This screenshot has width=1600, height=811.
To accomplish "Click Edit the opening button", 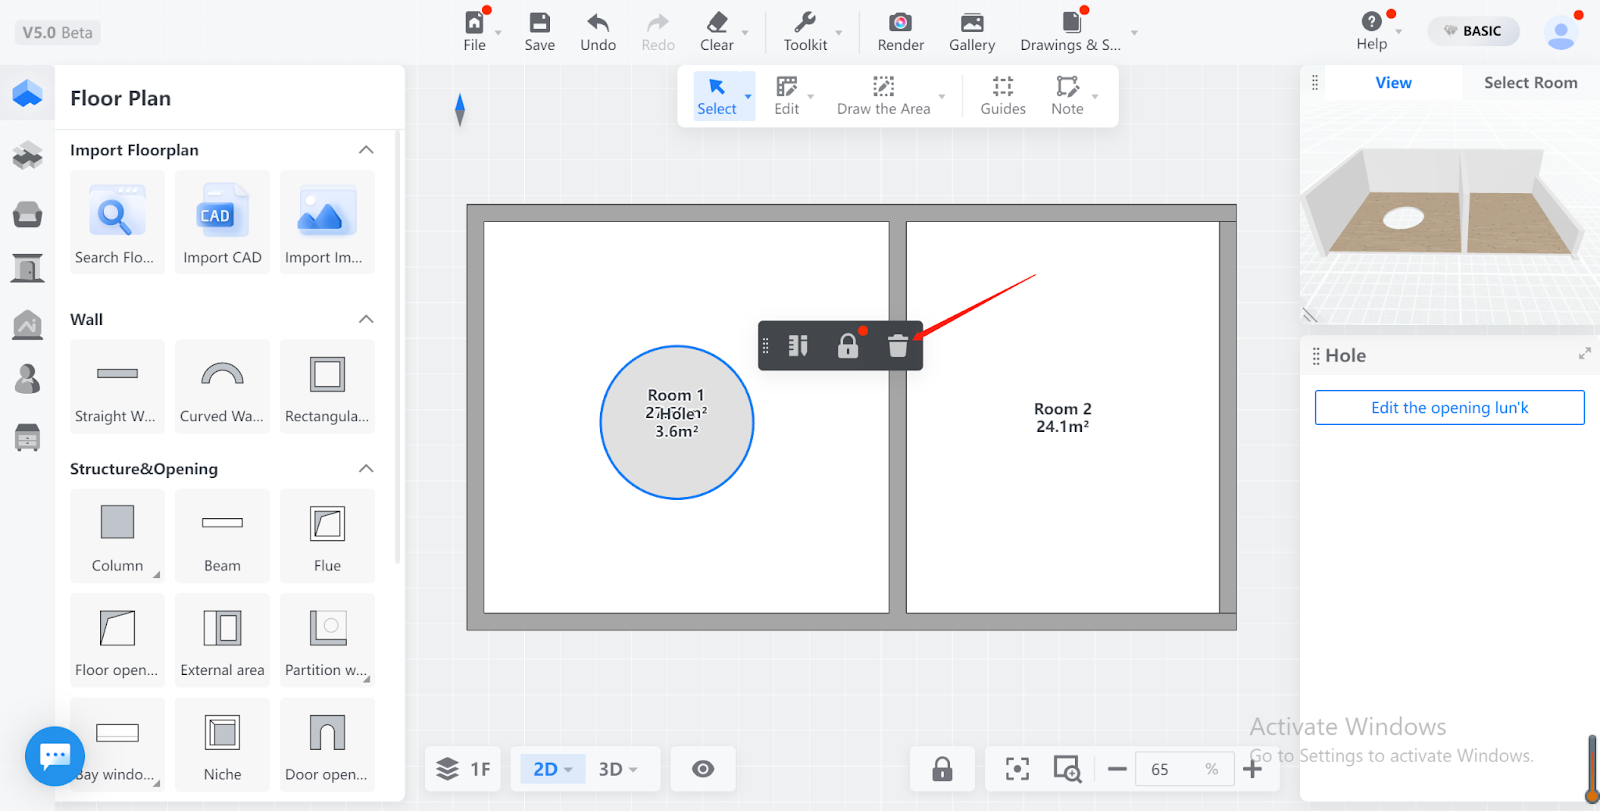I will (1449, 408).
